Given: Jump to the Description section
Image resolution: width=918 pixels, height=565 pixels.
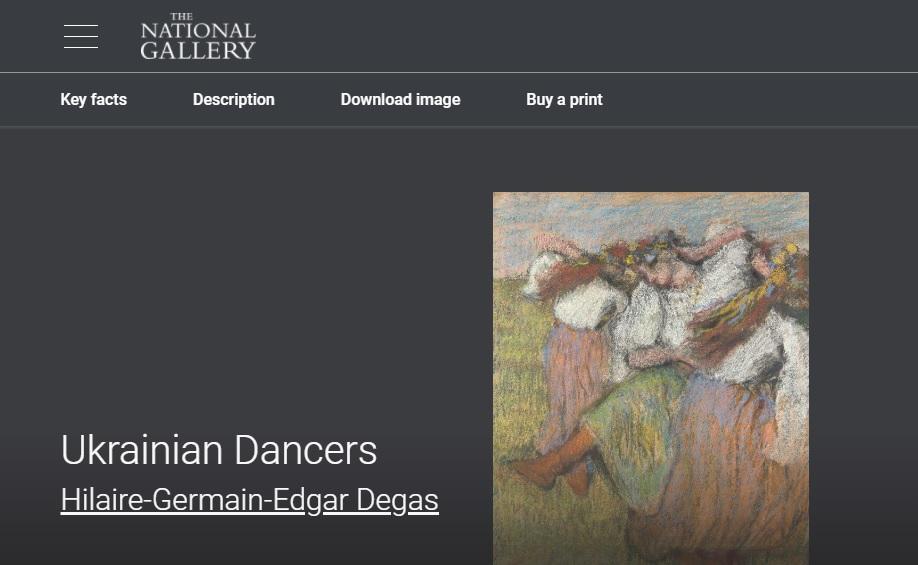Looking at the screenshot, I should point(234,100).
